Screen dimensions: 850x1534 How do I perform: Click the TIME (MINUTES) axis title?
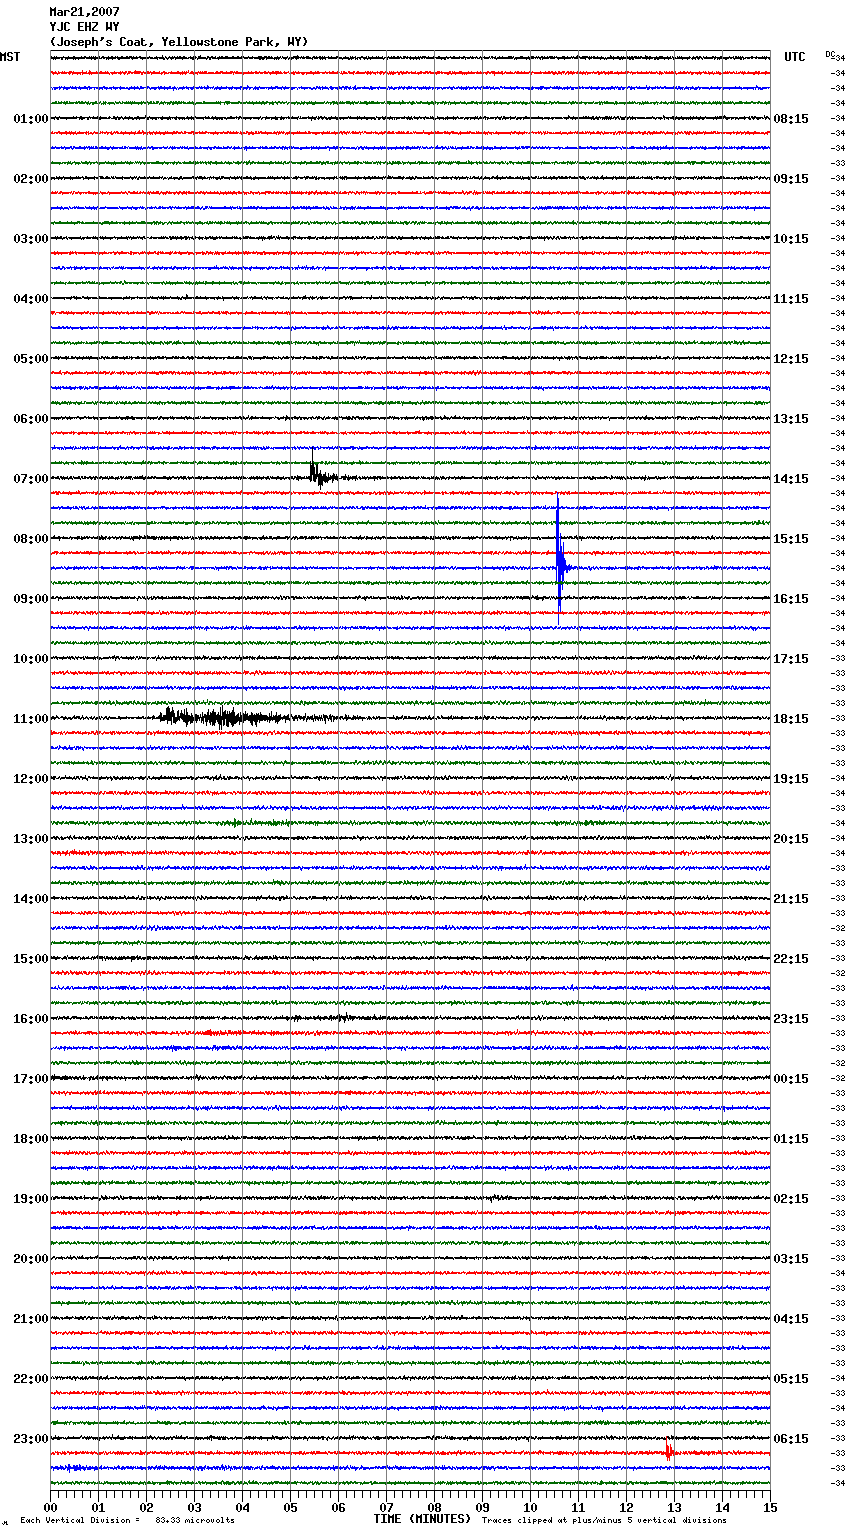(x=422, y=1519)
